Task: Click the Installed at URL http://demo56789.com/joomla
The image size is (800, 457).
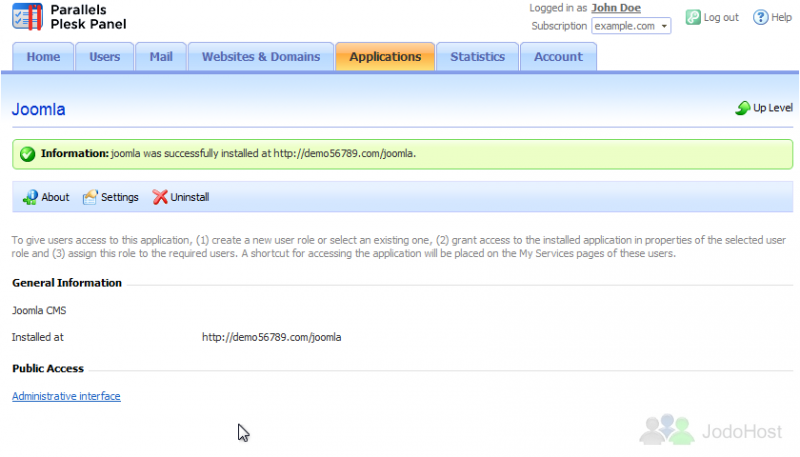Action: click(271, 338)
